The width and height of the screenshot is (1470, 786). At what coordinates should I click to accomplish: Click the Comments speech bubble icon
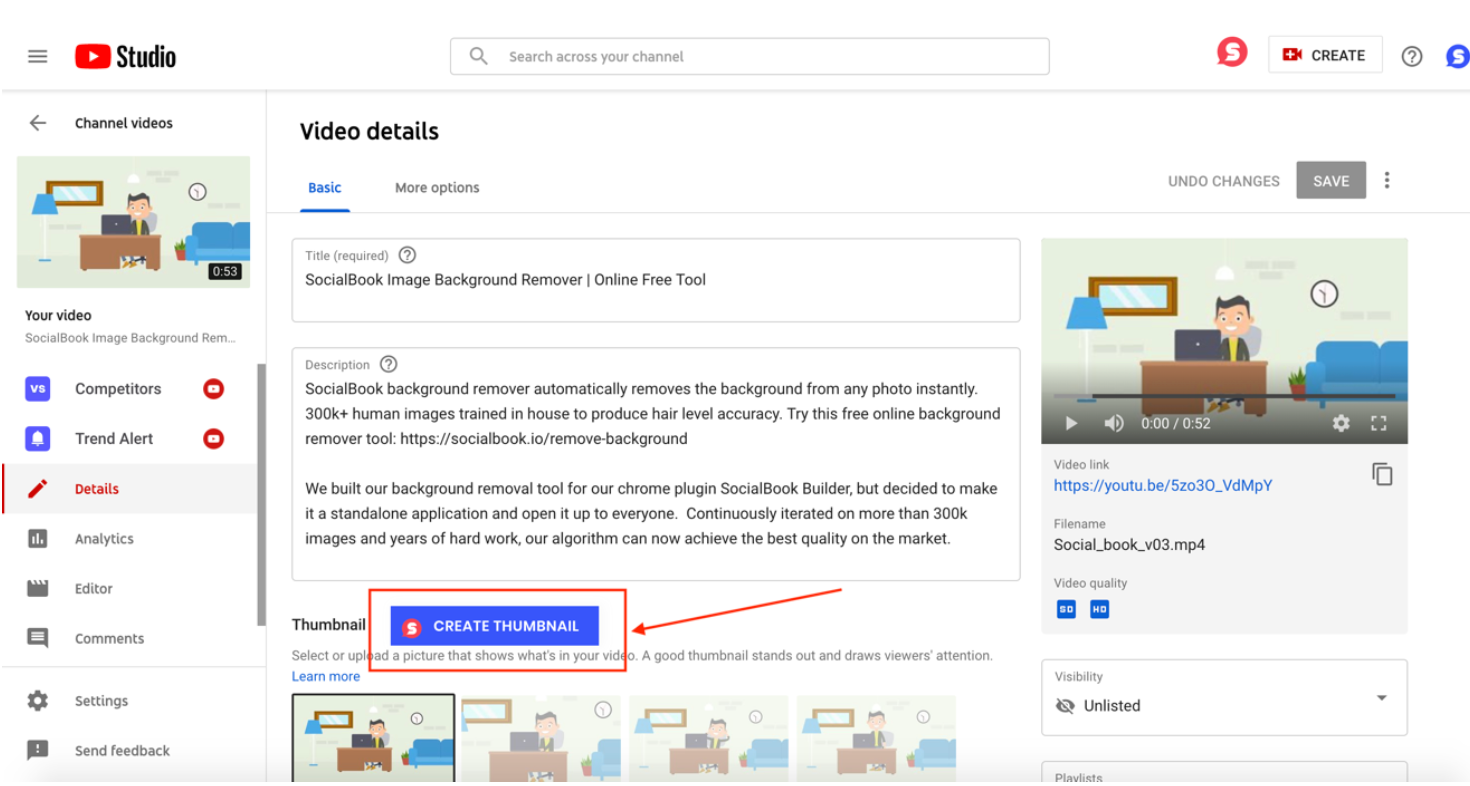(x=38, y=638)
